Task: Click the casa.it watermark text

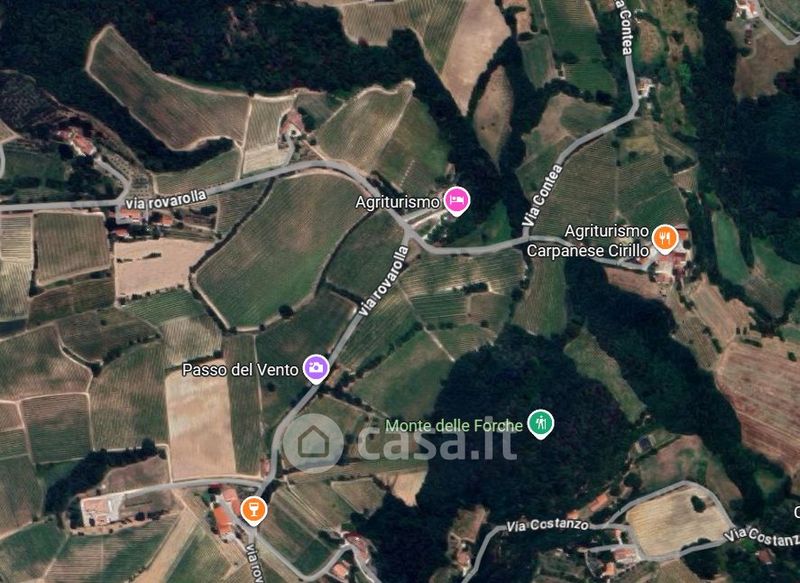Action: [x=437, y=442]
